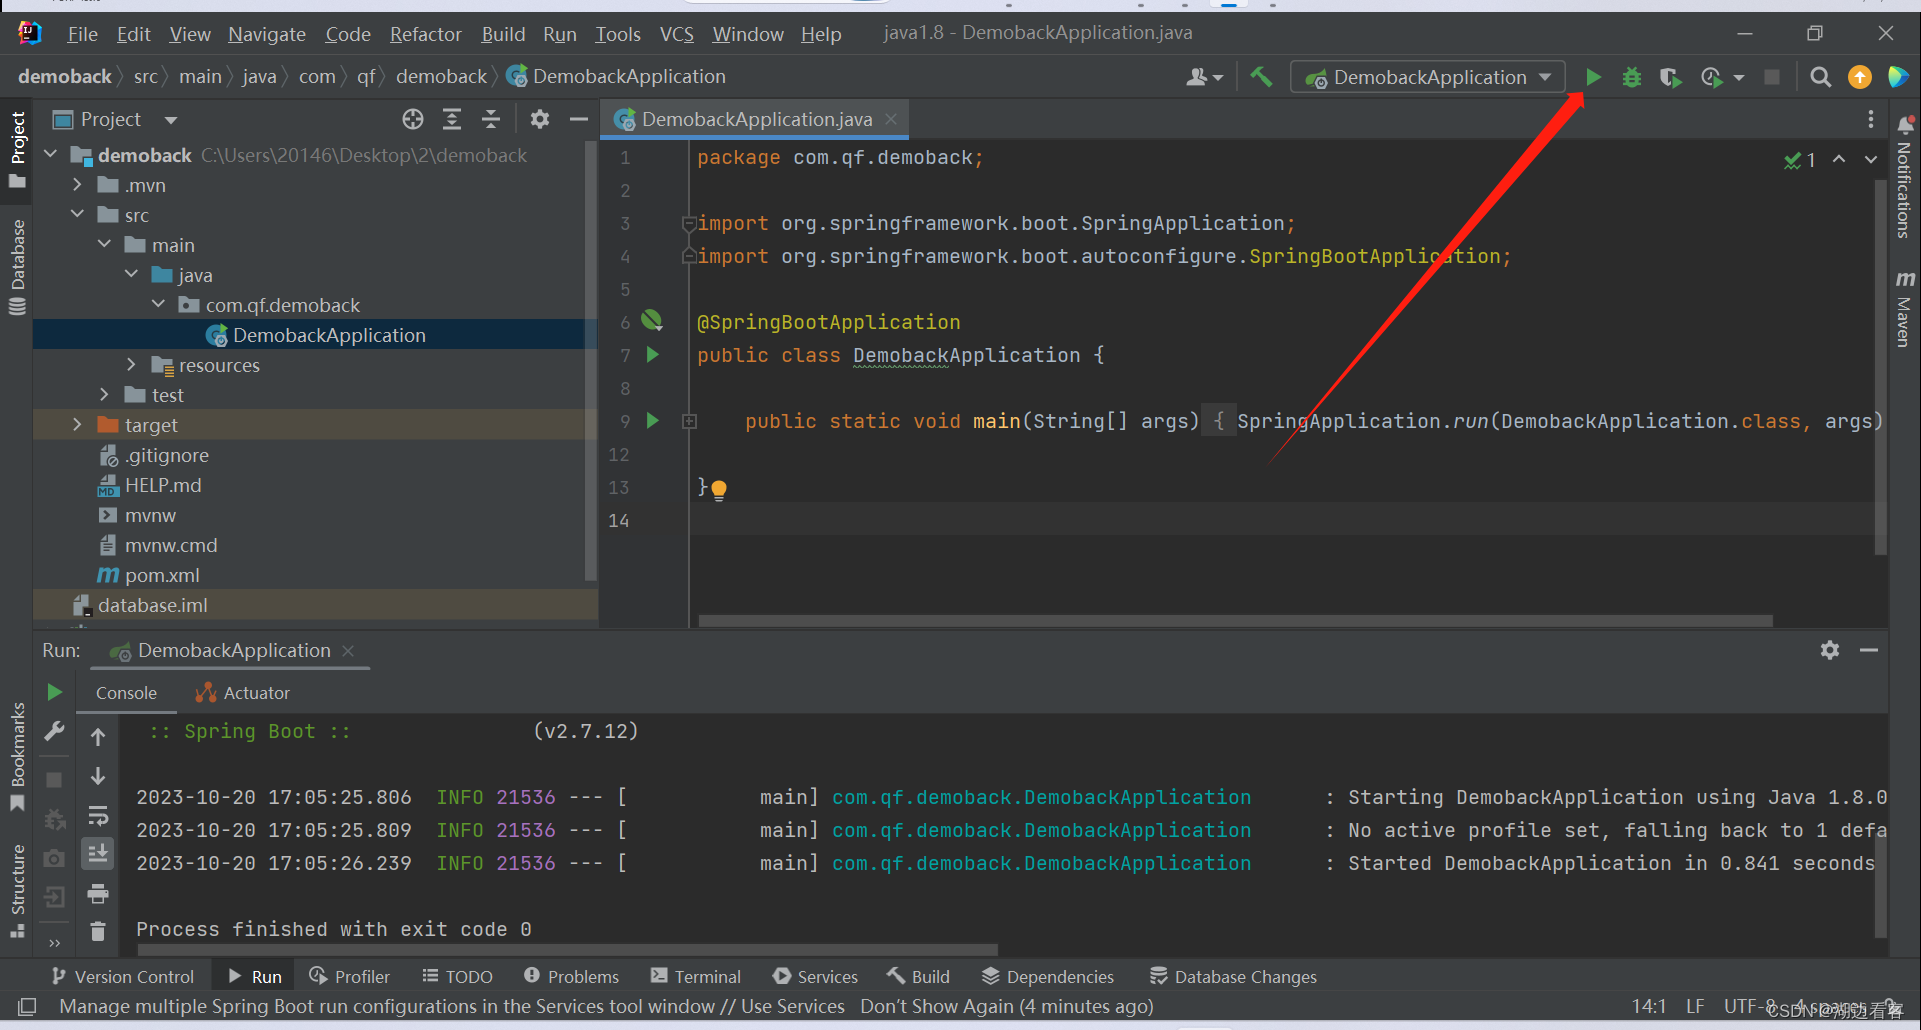The height and width of the screenshot is (1030, 1921).
Task: Open Project panel gear options
Action: pos(540,120)
